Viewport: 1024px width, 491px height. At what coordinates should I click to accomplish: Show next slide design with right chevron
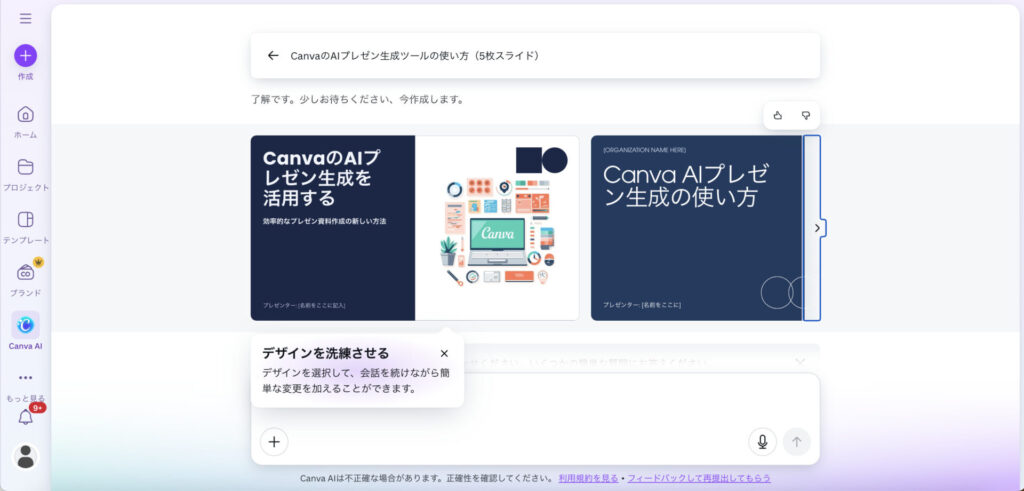[817, 228]
